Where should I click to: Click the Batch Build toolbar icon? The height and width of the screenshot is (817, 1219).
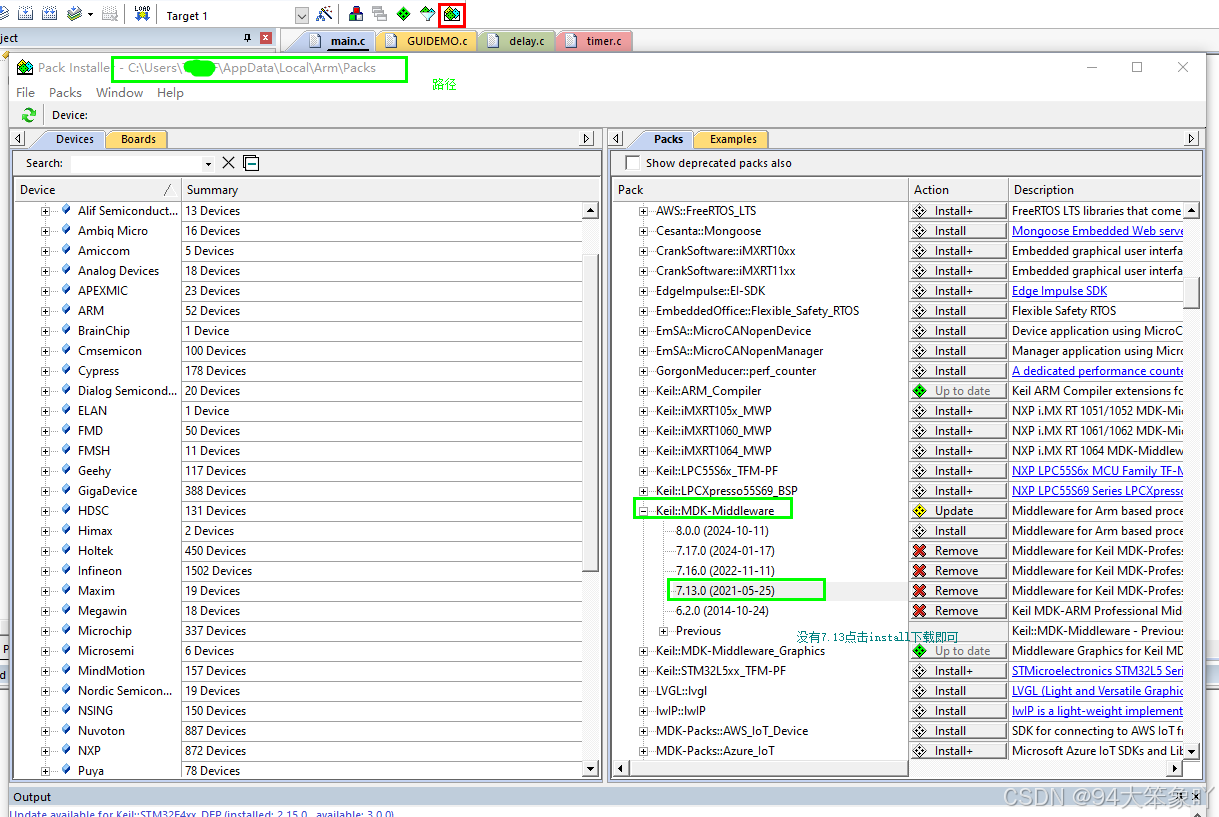pyautogui.click(x=74, y=14)
